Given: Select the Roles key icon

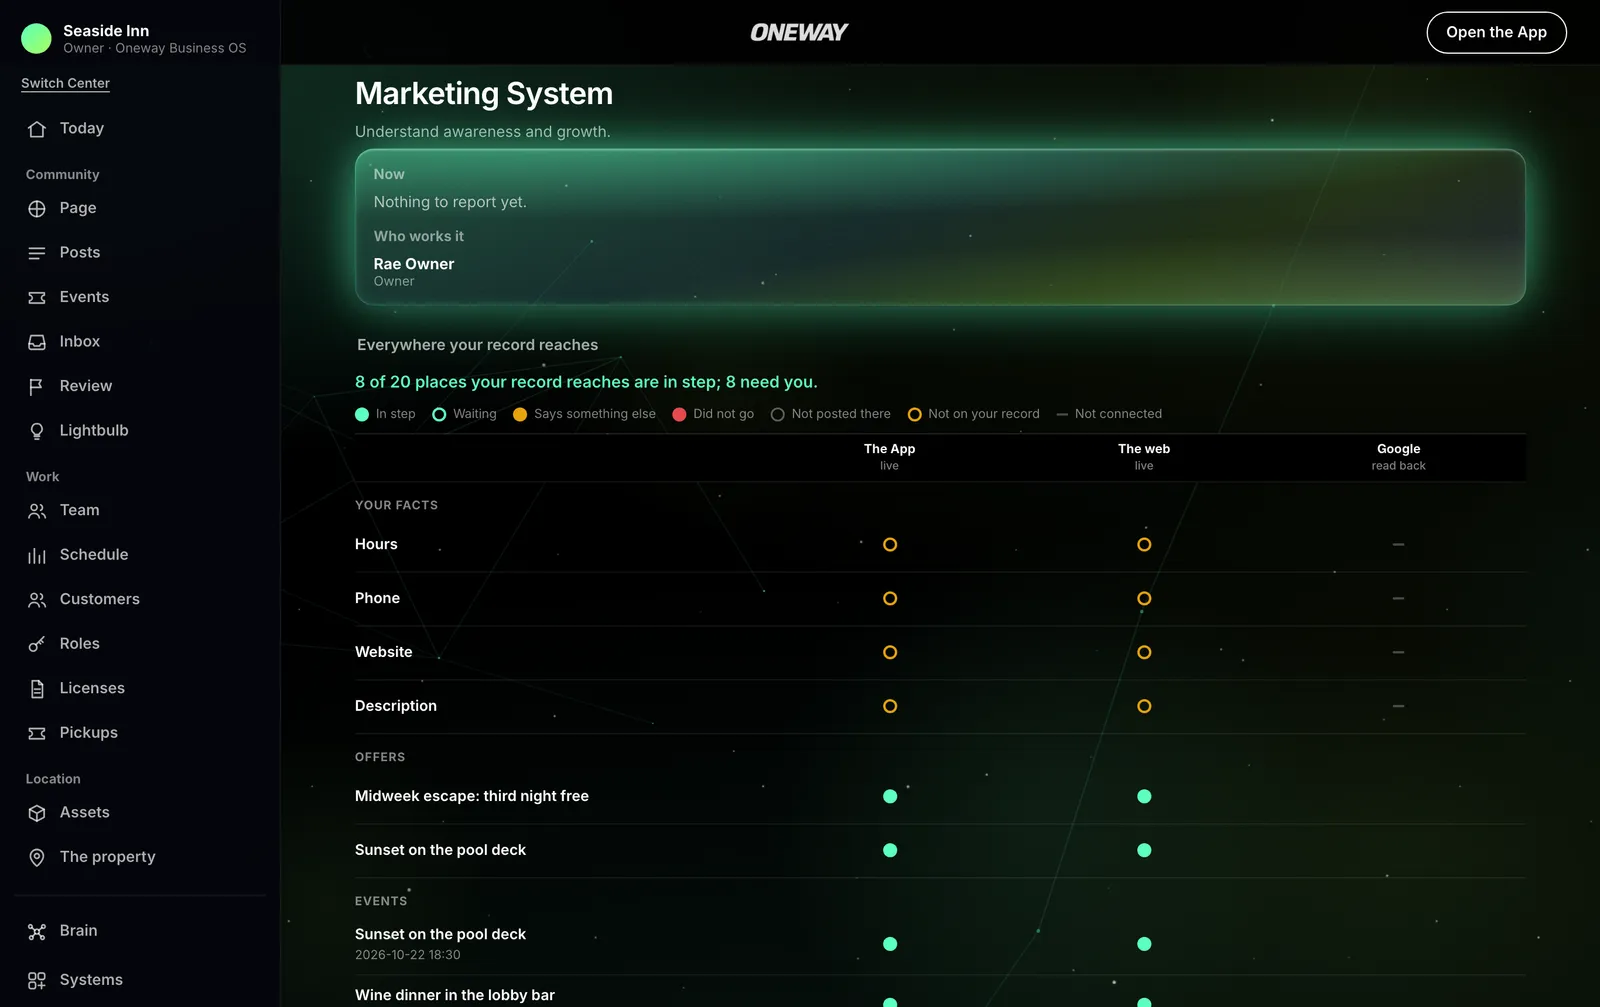Looking at the screenshot, I should coord(37,644).
